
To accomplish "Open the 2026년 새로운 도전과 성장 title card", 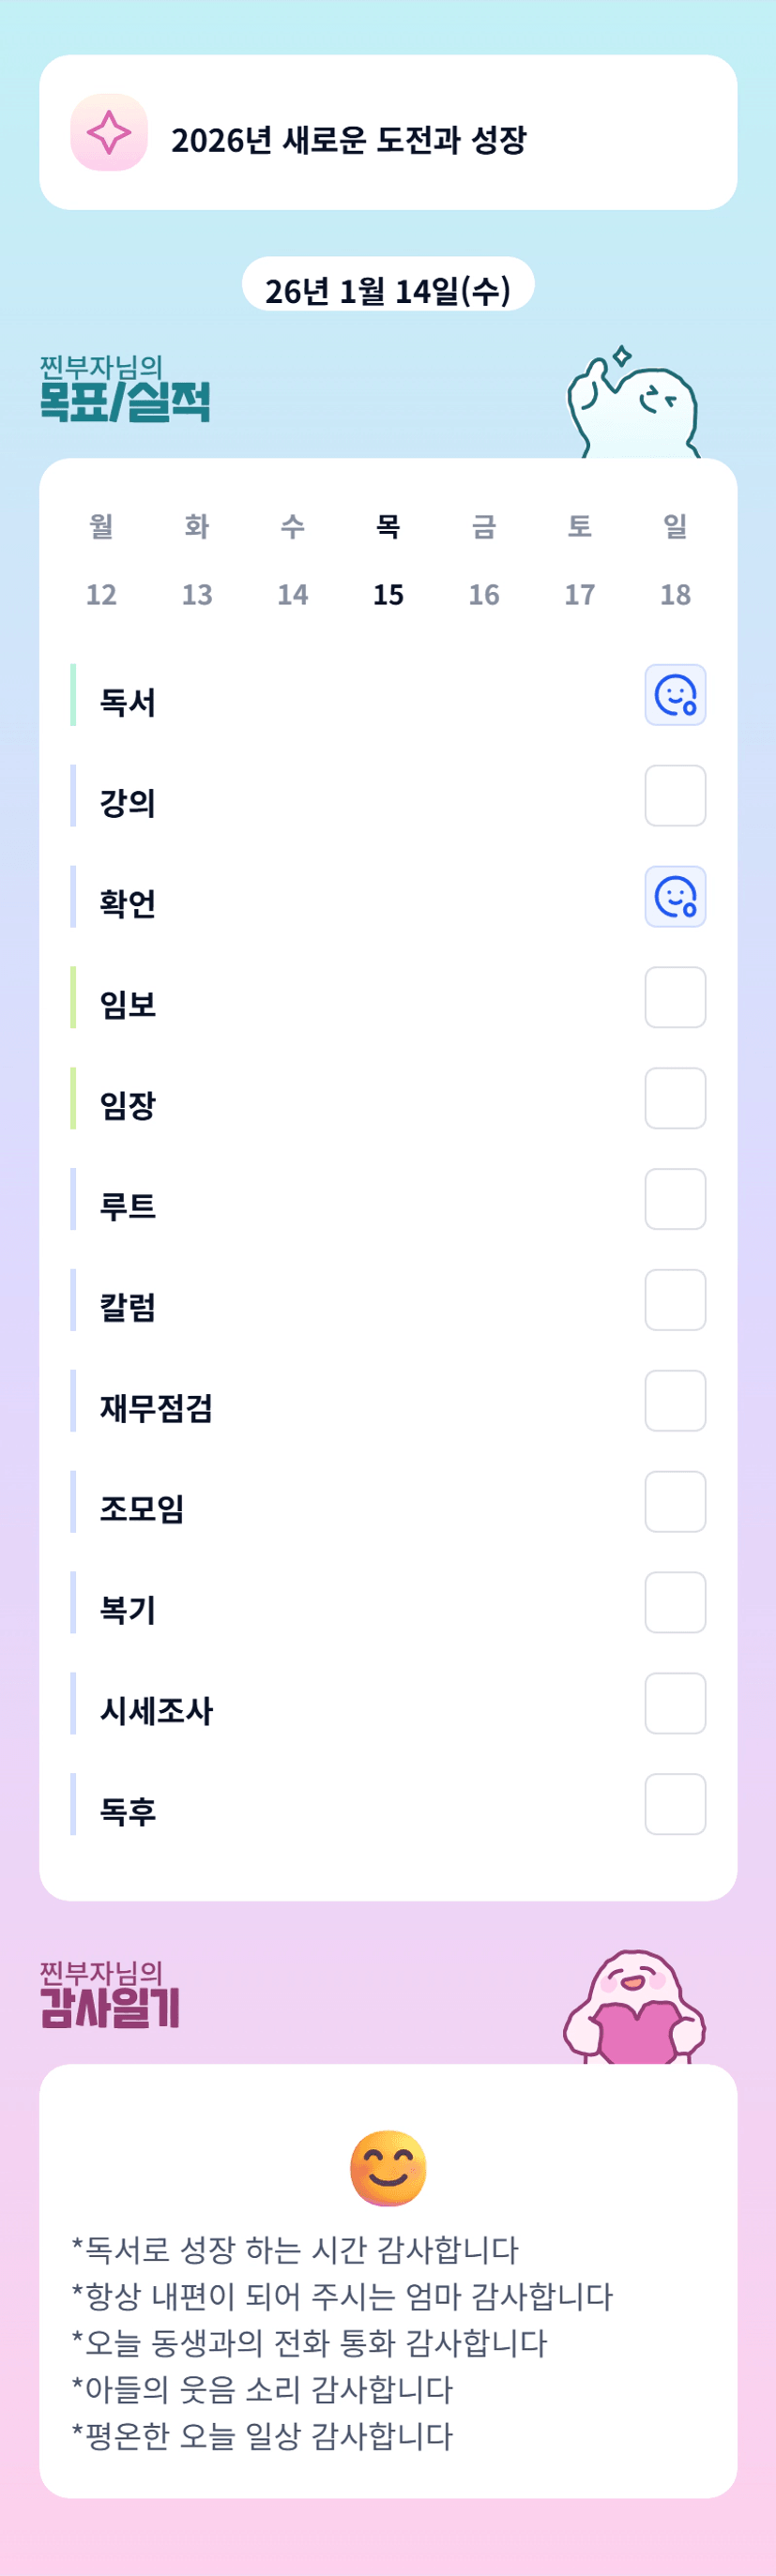I will [x=388, y=133].
